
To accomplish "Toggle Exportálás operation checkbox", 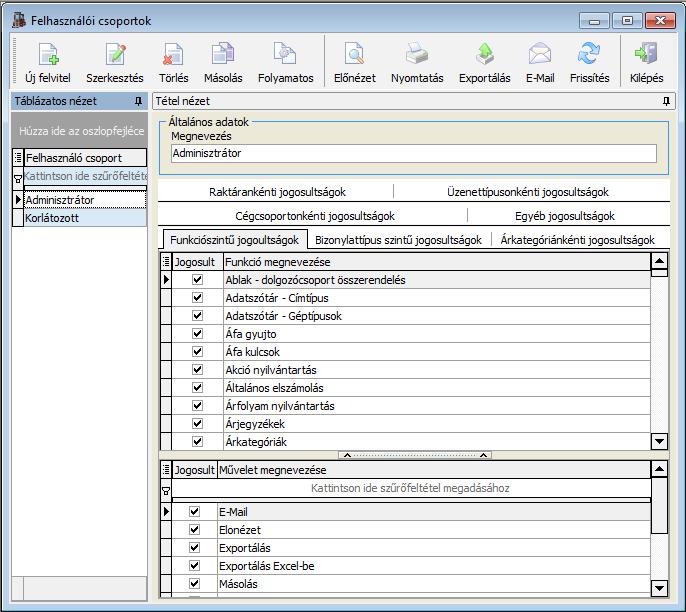I will point(194,547).
